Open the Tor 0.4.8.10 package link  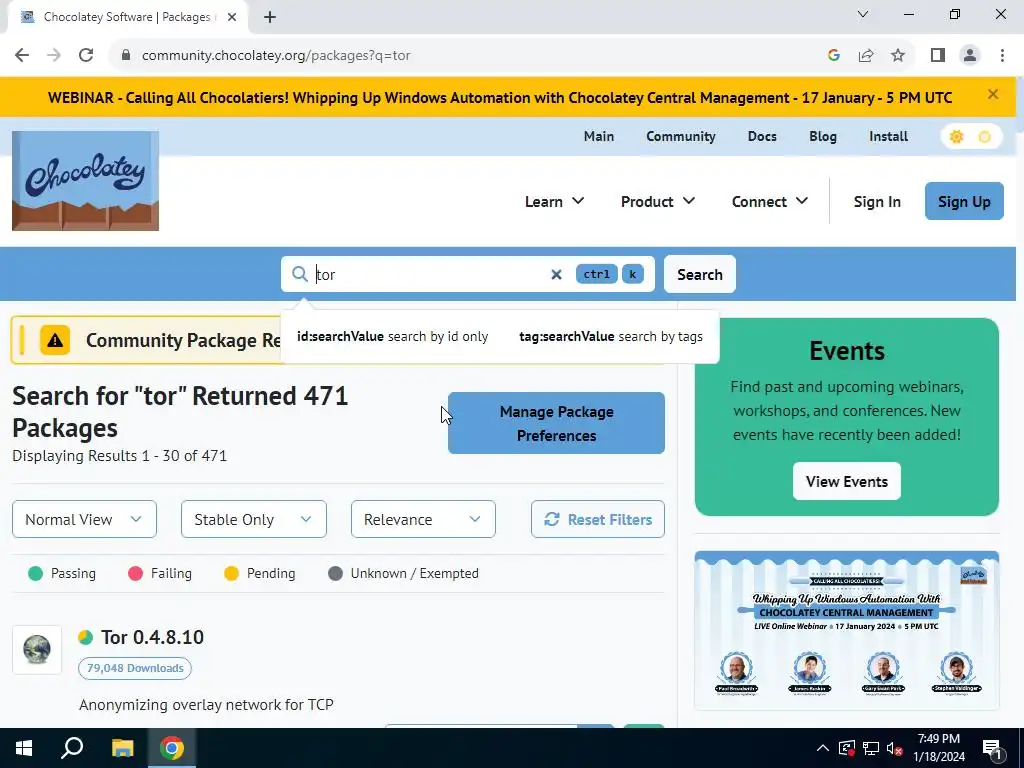[152, 637]
